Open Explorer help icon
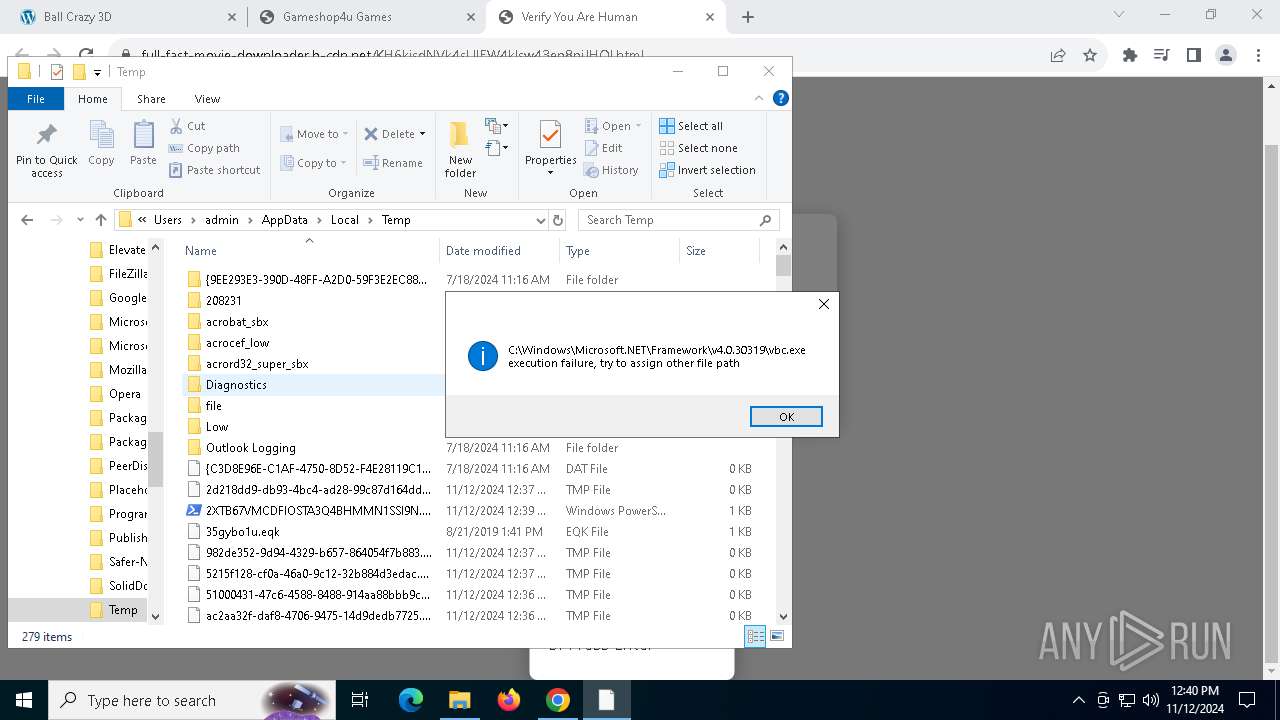 (781, 98)
